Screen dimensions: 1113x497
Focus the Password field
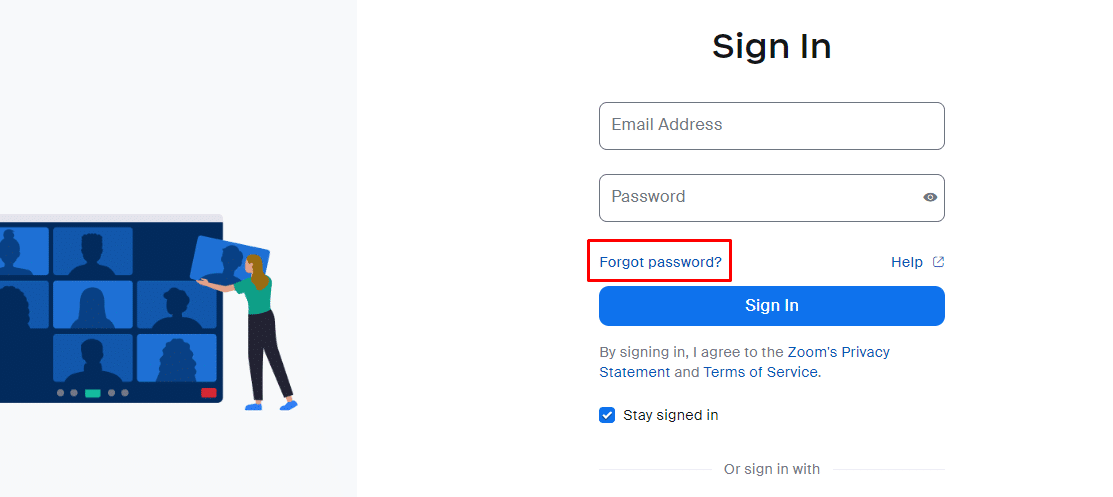pyautogui.click(x=772, y=197)
